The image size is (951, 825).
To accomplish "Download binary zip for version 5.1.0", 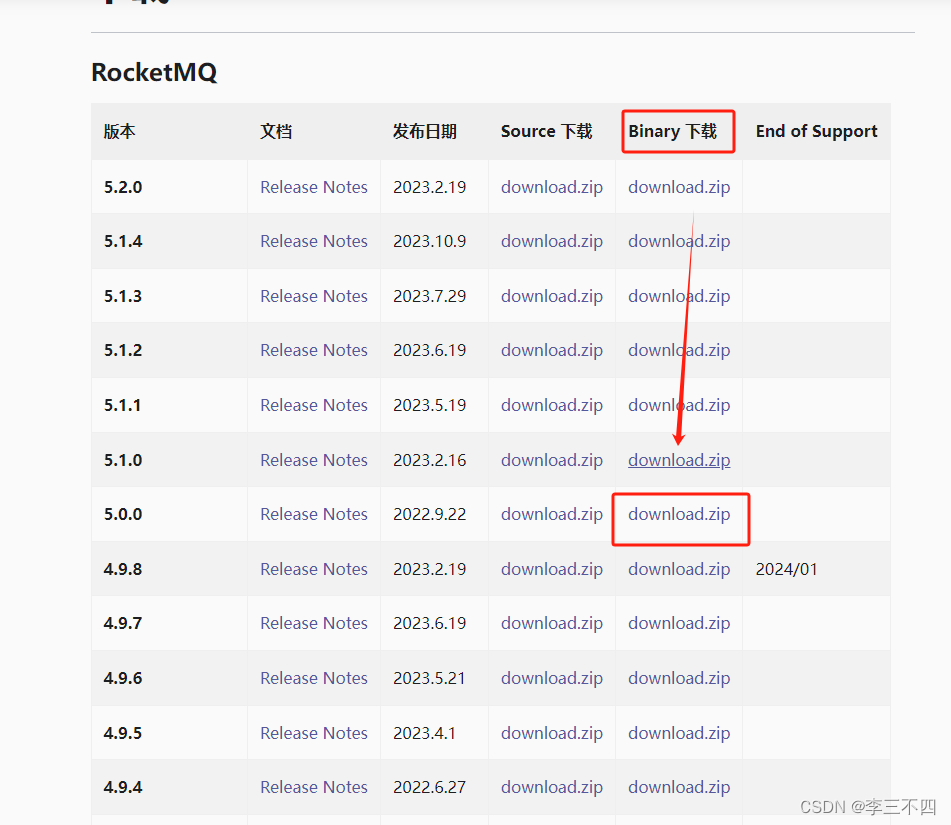I will coord(679,460).
